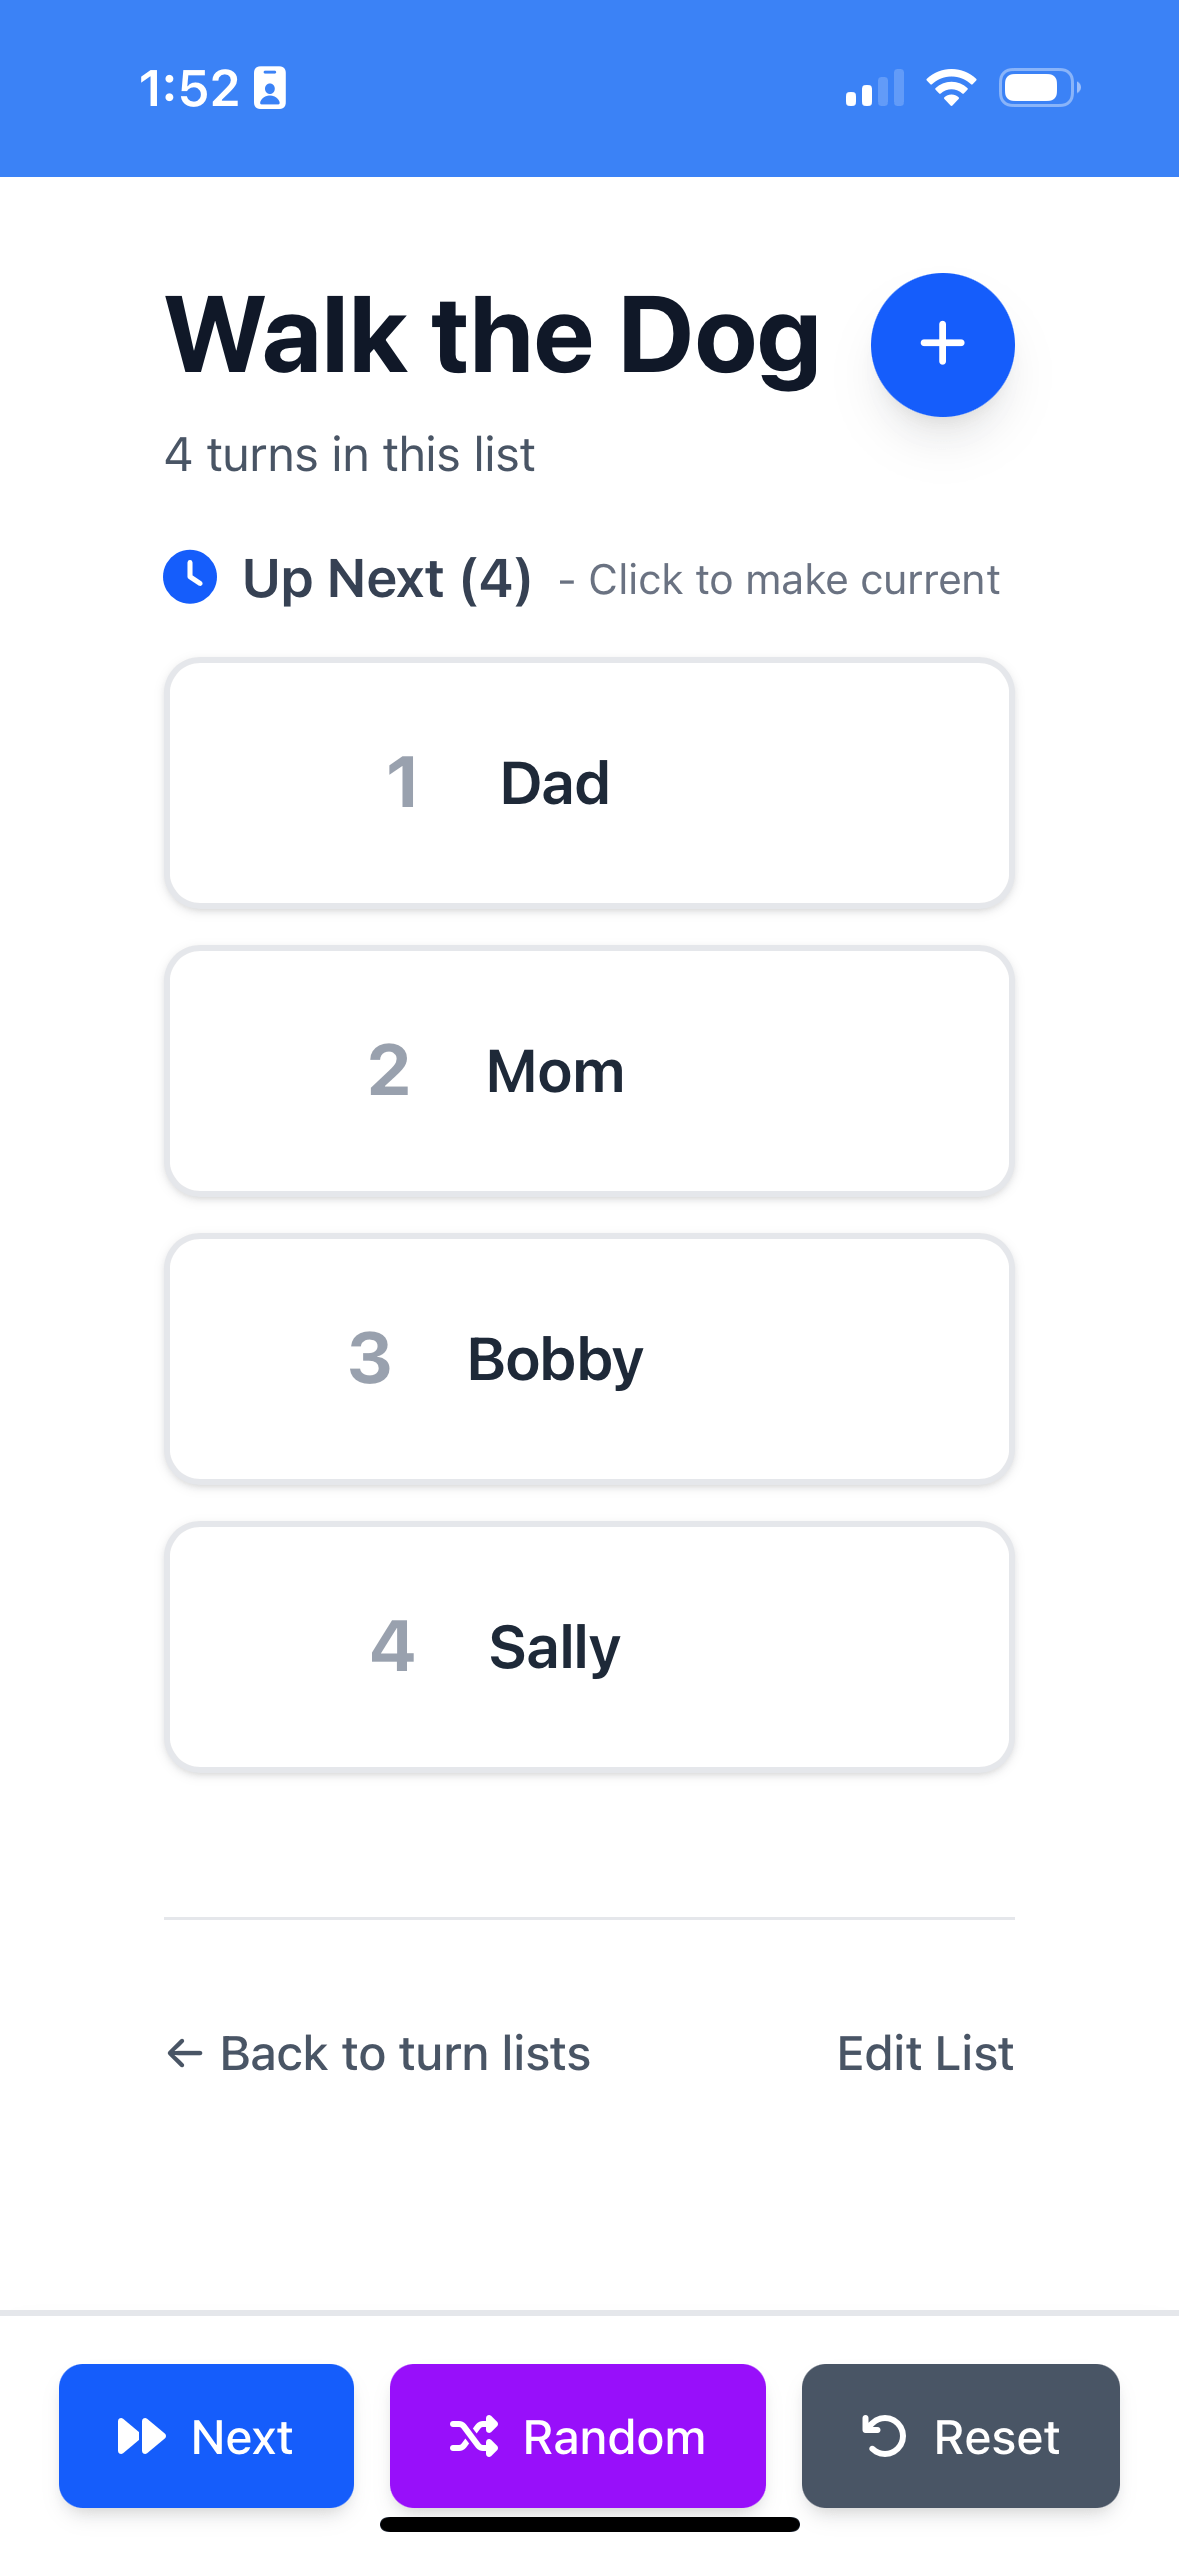1179x2556 pixels.
Task: Tap the fast-forward icon on Next
Action: click(x=141, y=2436)
